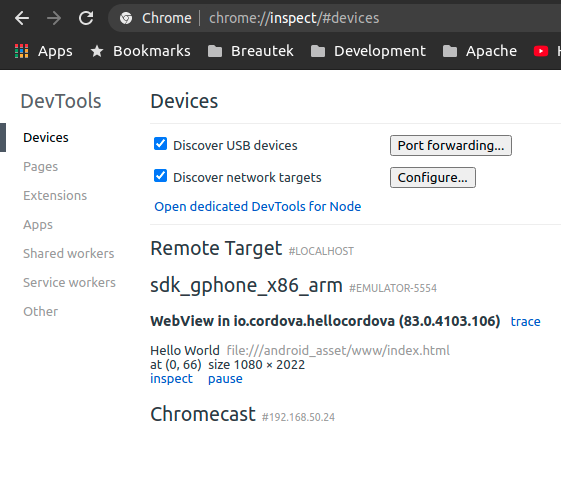
Task: Click the Hello World page title
Action: point(185,351)
